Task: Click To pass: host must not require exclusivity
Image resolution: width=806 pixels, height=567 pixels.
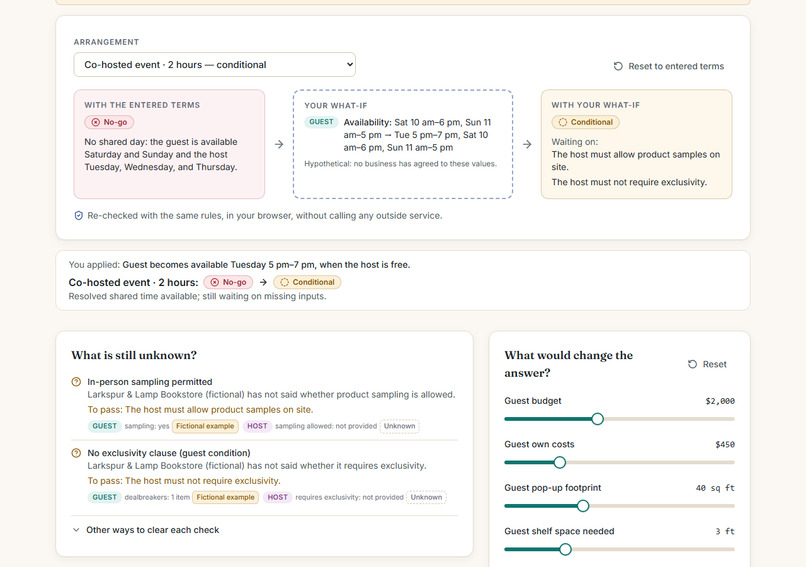Action: pos(184,481)
